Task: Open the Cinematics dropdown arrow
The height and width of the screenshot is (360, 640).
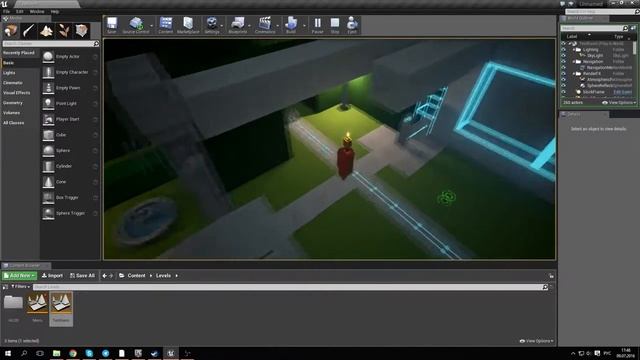Action: coord(278,26)
